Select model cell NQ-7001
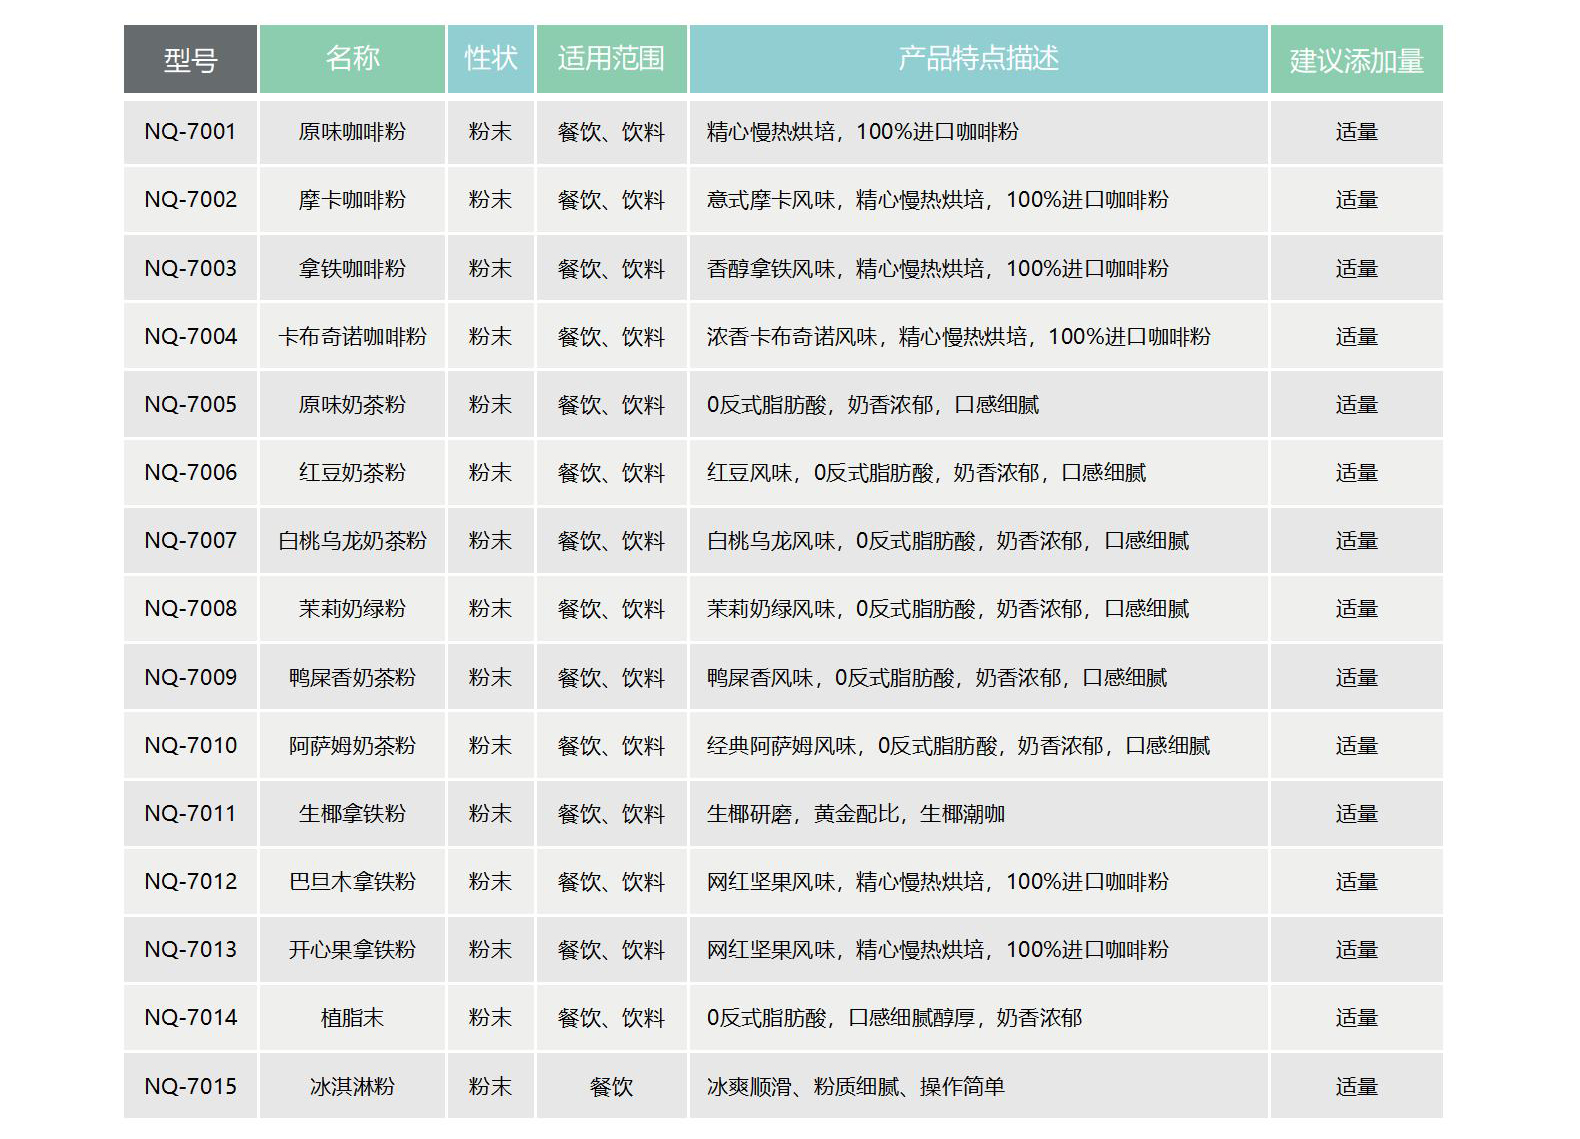1580x1139 pixels. tap(190, 132)
